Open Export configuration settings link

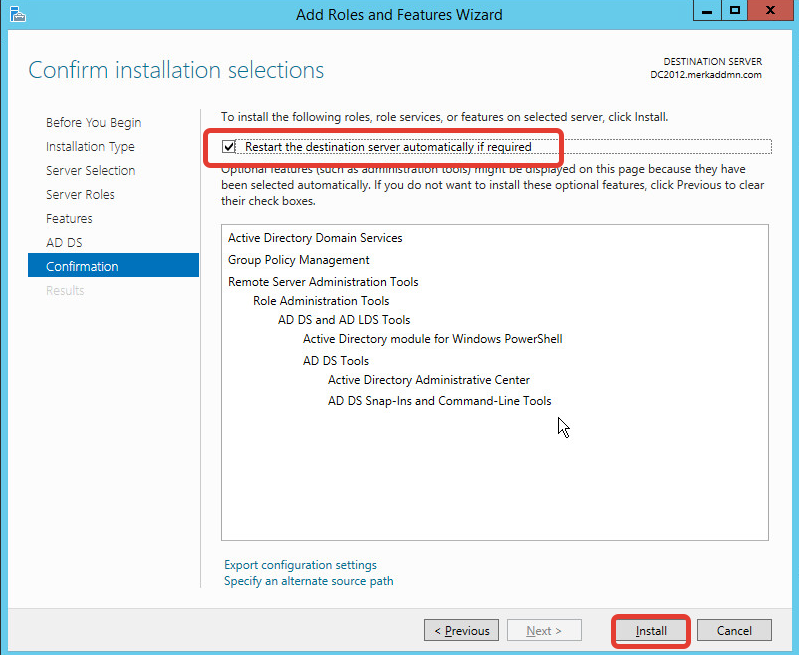coord(300,565)
